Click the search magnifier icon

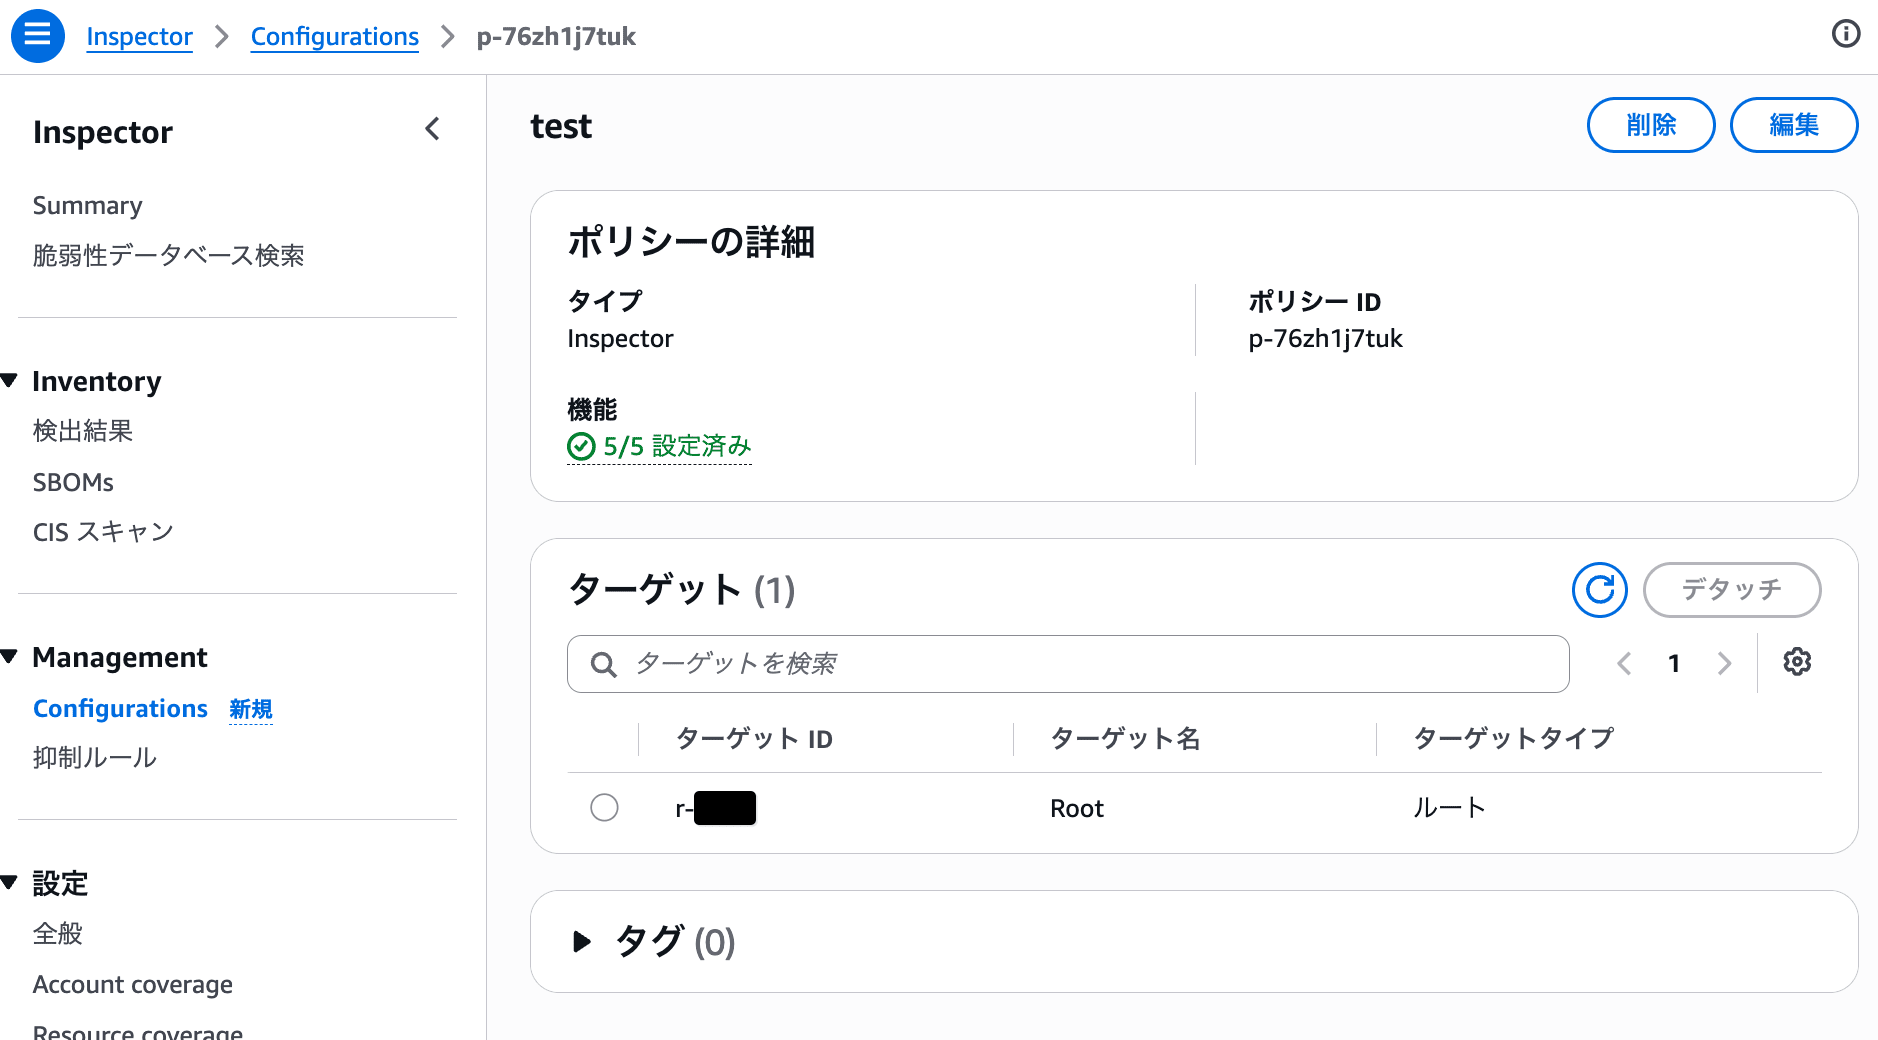coord(603,664)
